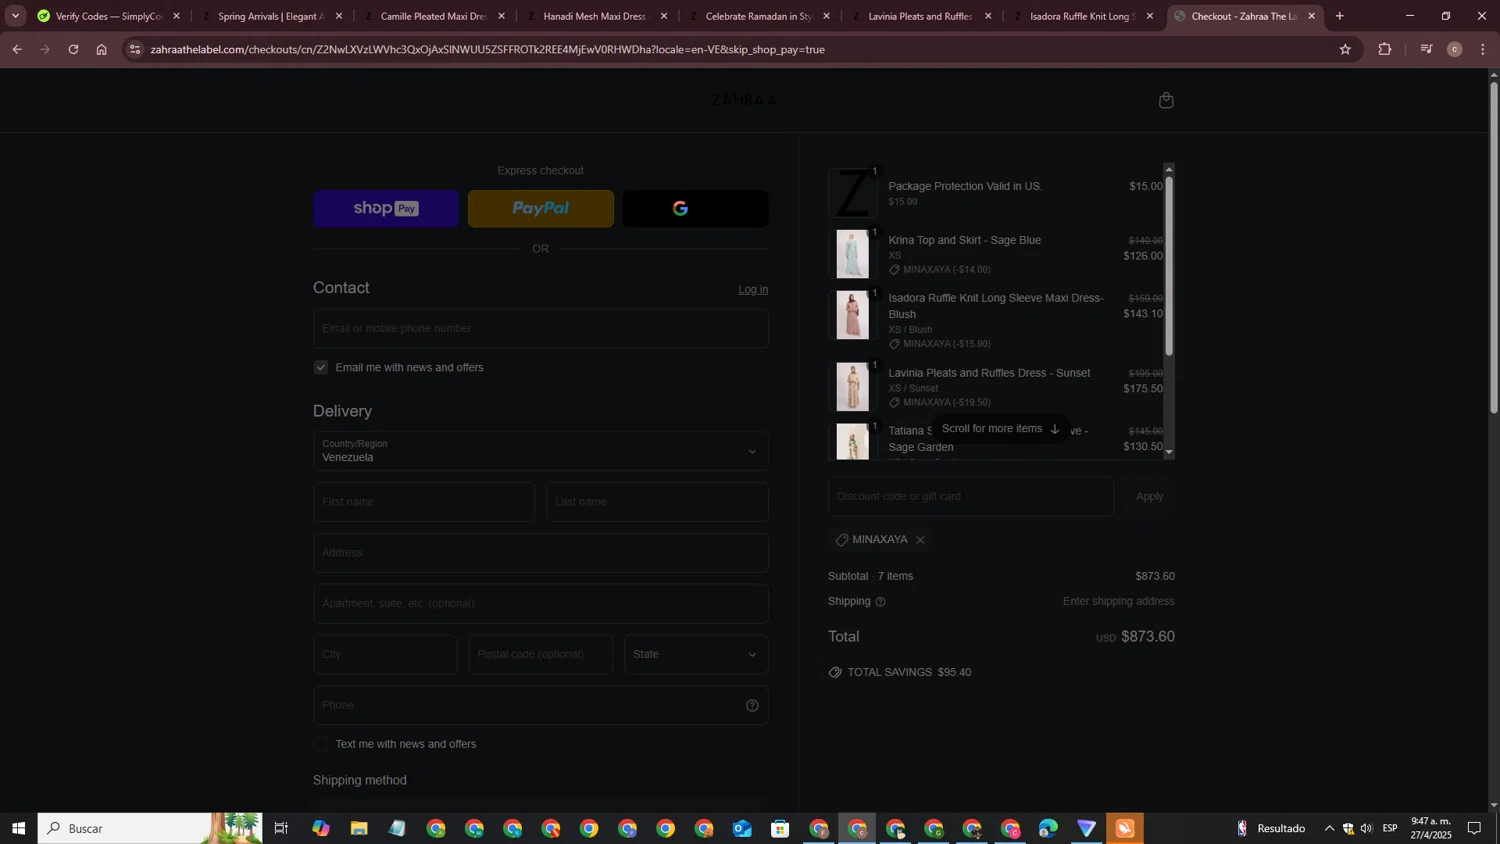
Task: Pay with Shop Pay express checkout
Action: 386,208
